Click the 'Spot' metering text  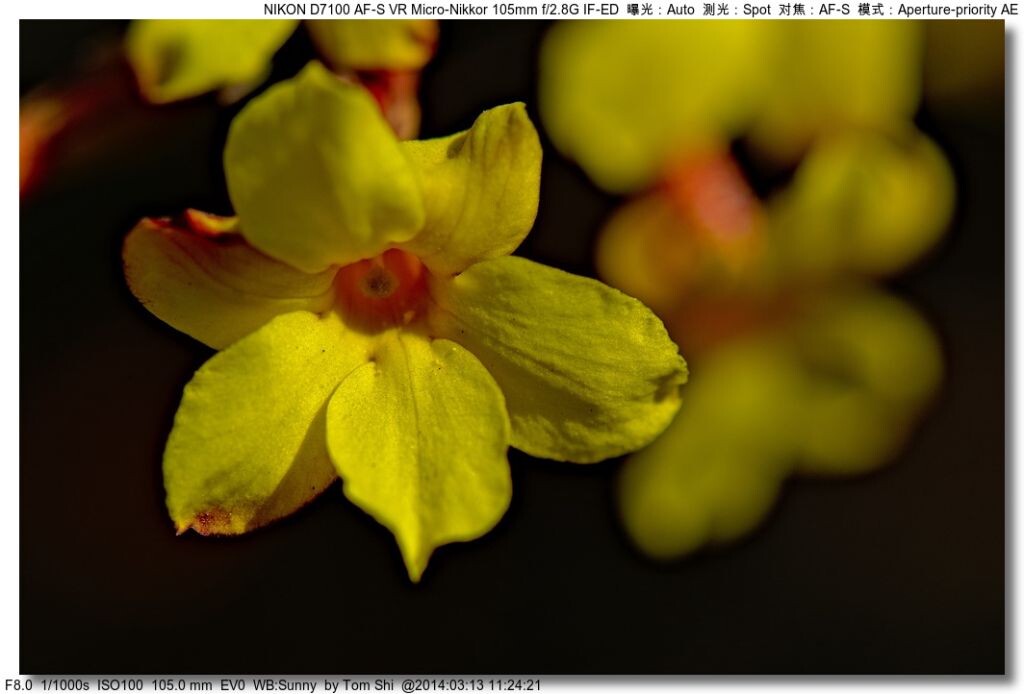click(757, 10)
